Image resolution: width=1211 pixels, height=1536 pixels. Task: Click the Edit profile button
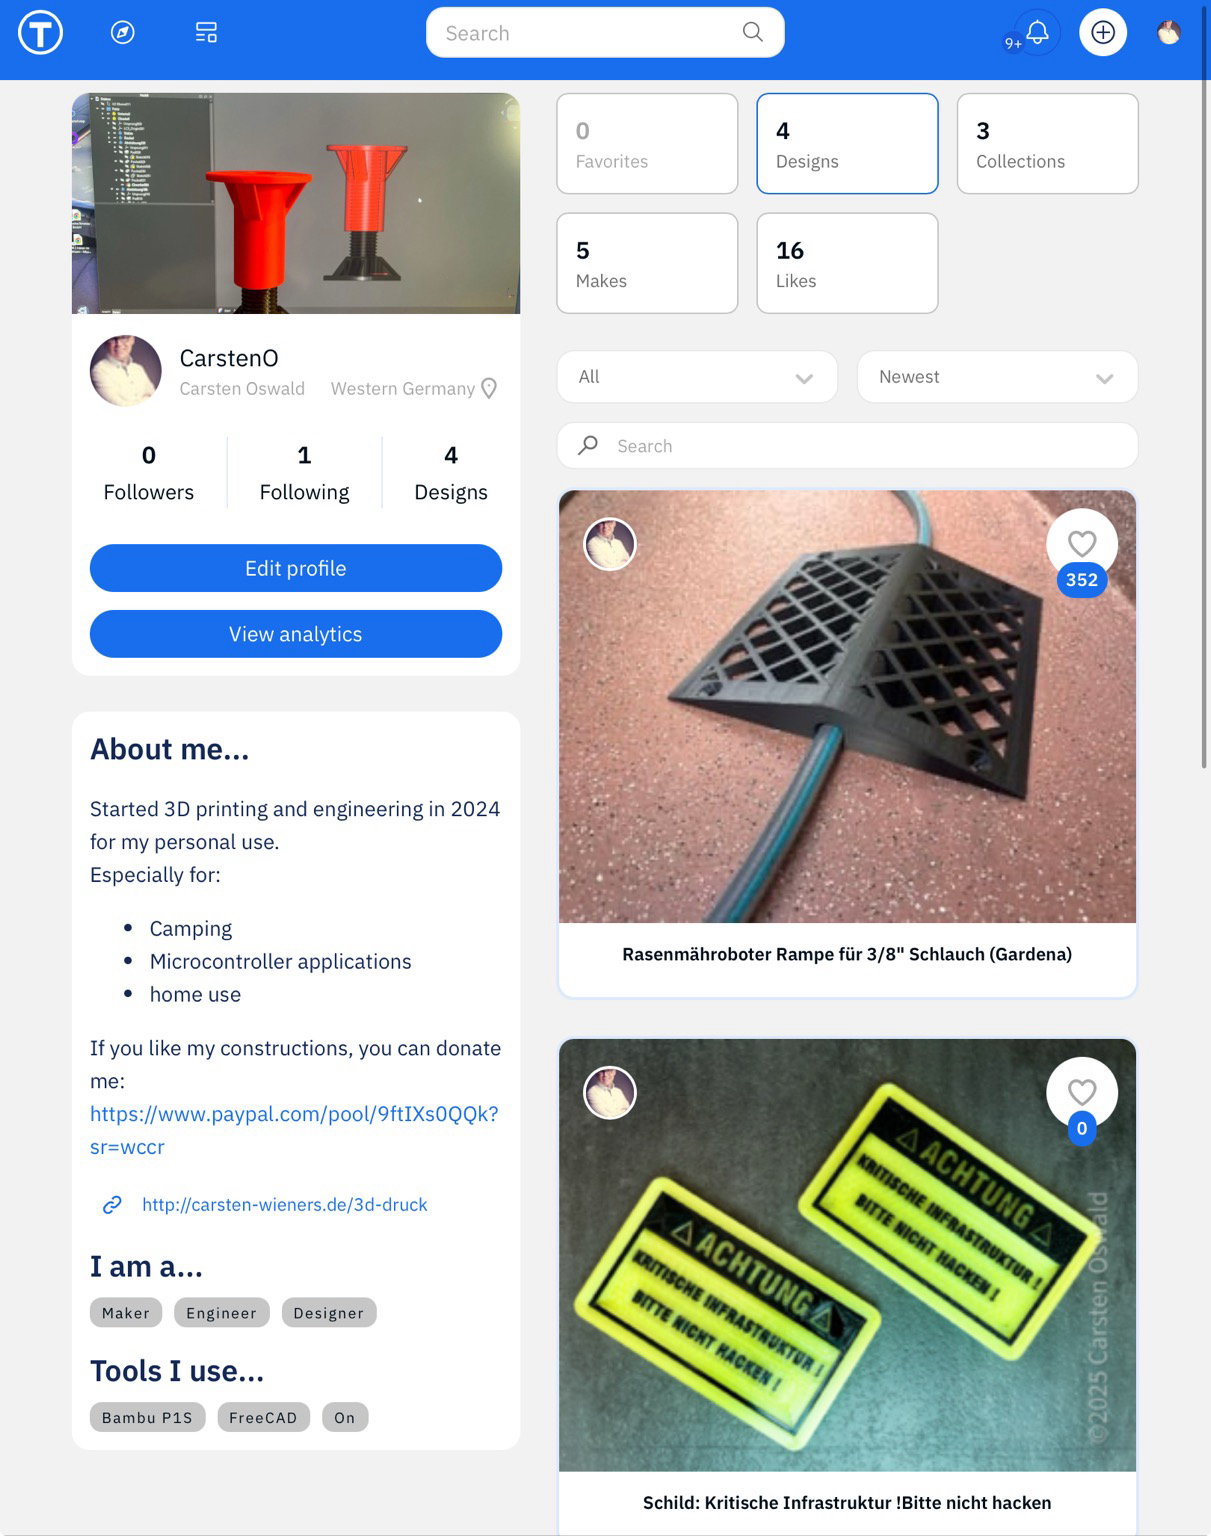pos(296,568)
